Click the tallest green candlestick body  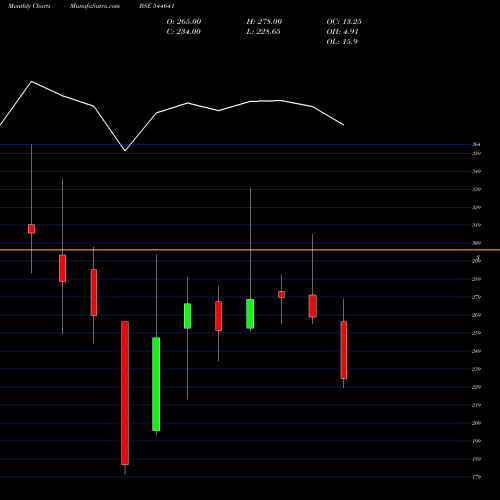point(156,384)
